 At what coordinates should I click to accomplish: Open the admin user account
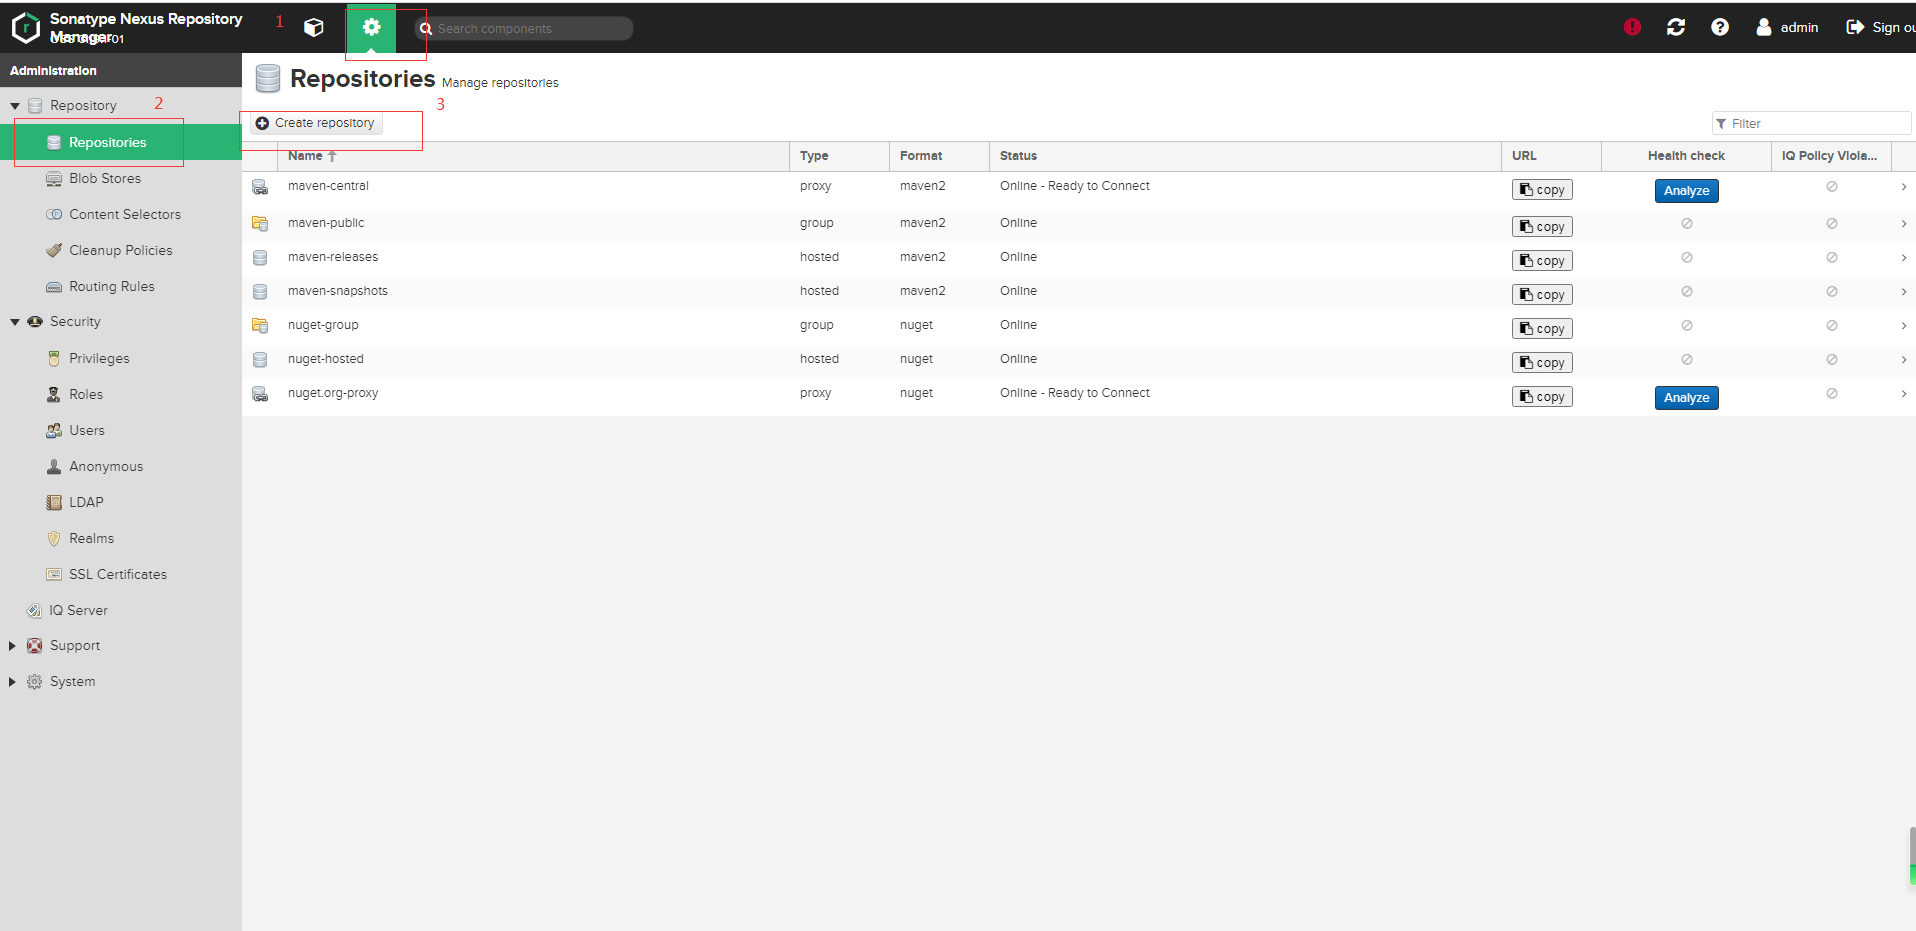click(x=1788, y=27)
